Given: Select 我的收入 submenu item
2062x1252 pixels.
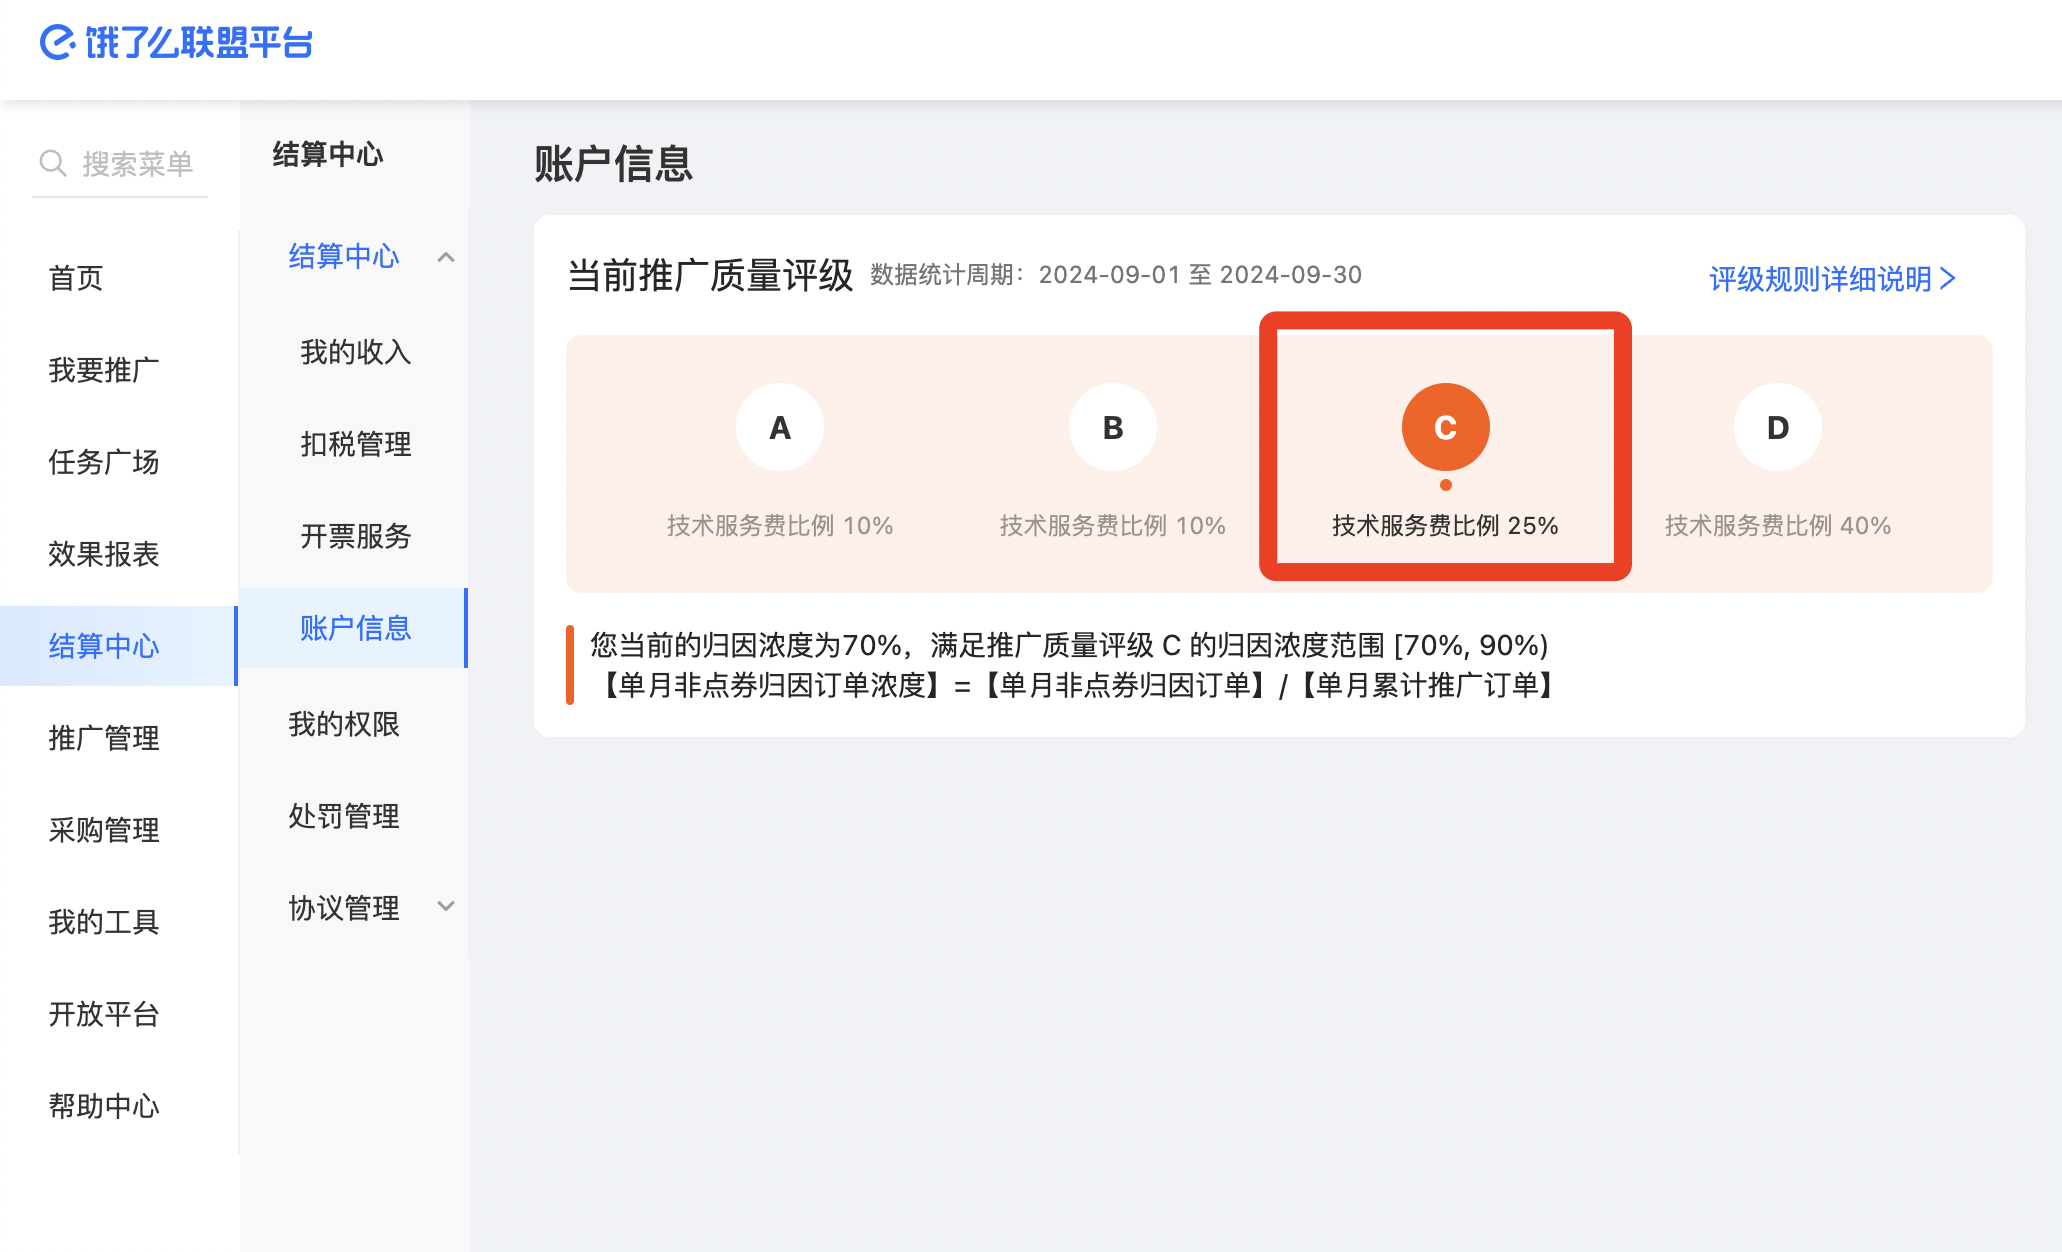Looking at the screenshot, I should (x=356, y=352).
